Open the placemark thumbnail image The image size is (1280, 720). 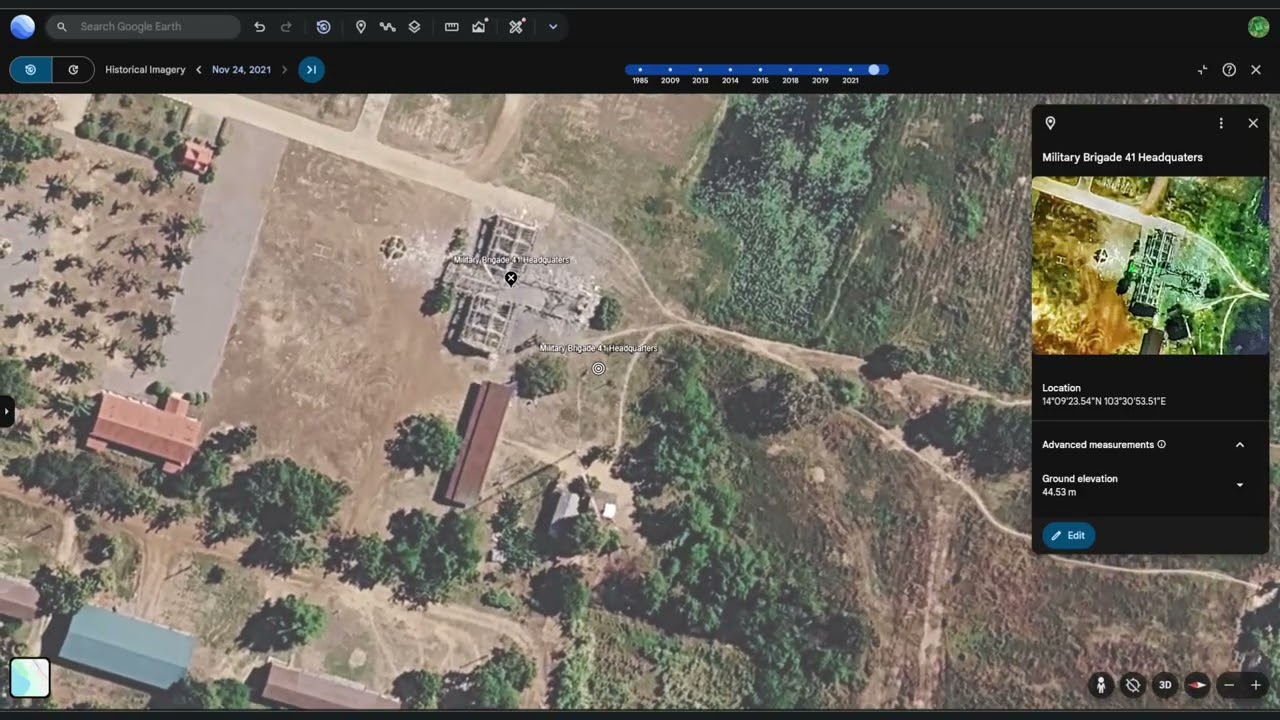point(1150,265)
